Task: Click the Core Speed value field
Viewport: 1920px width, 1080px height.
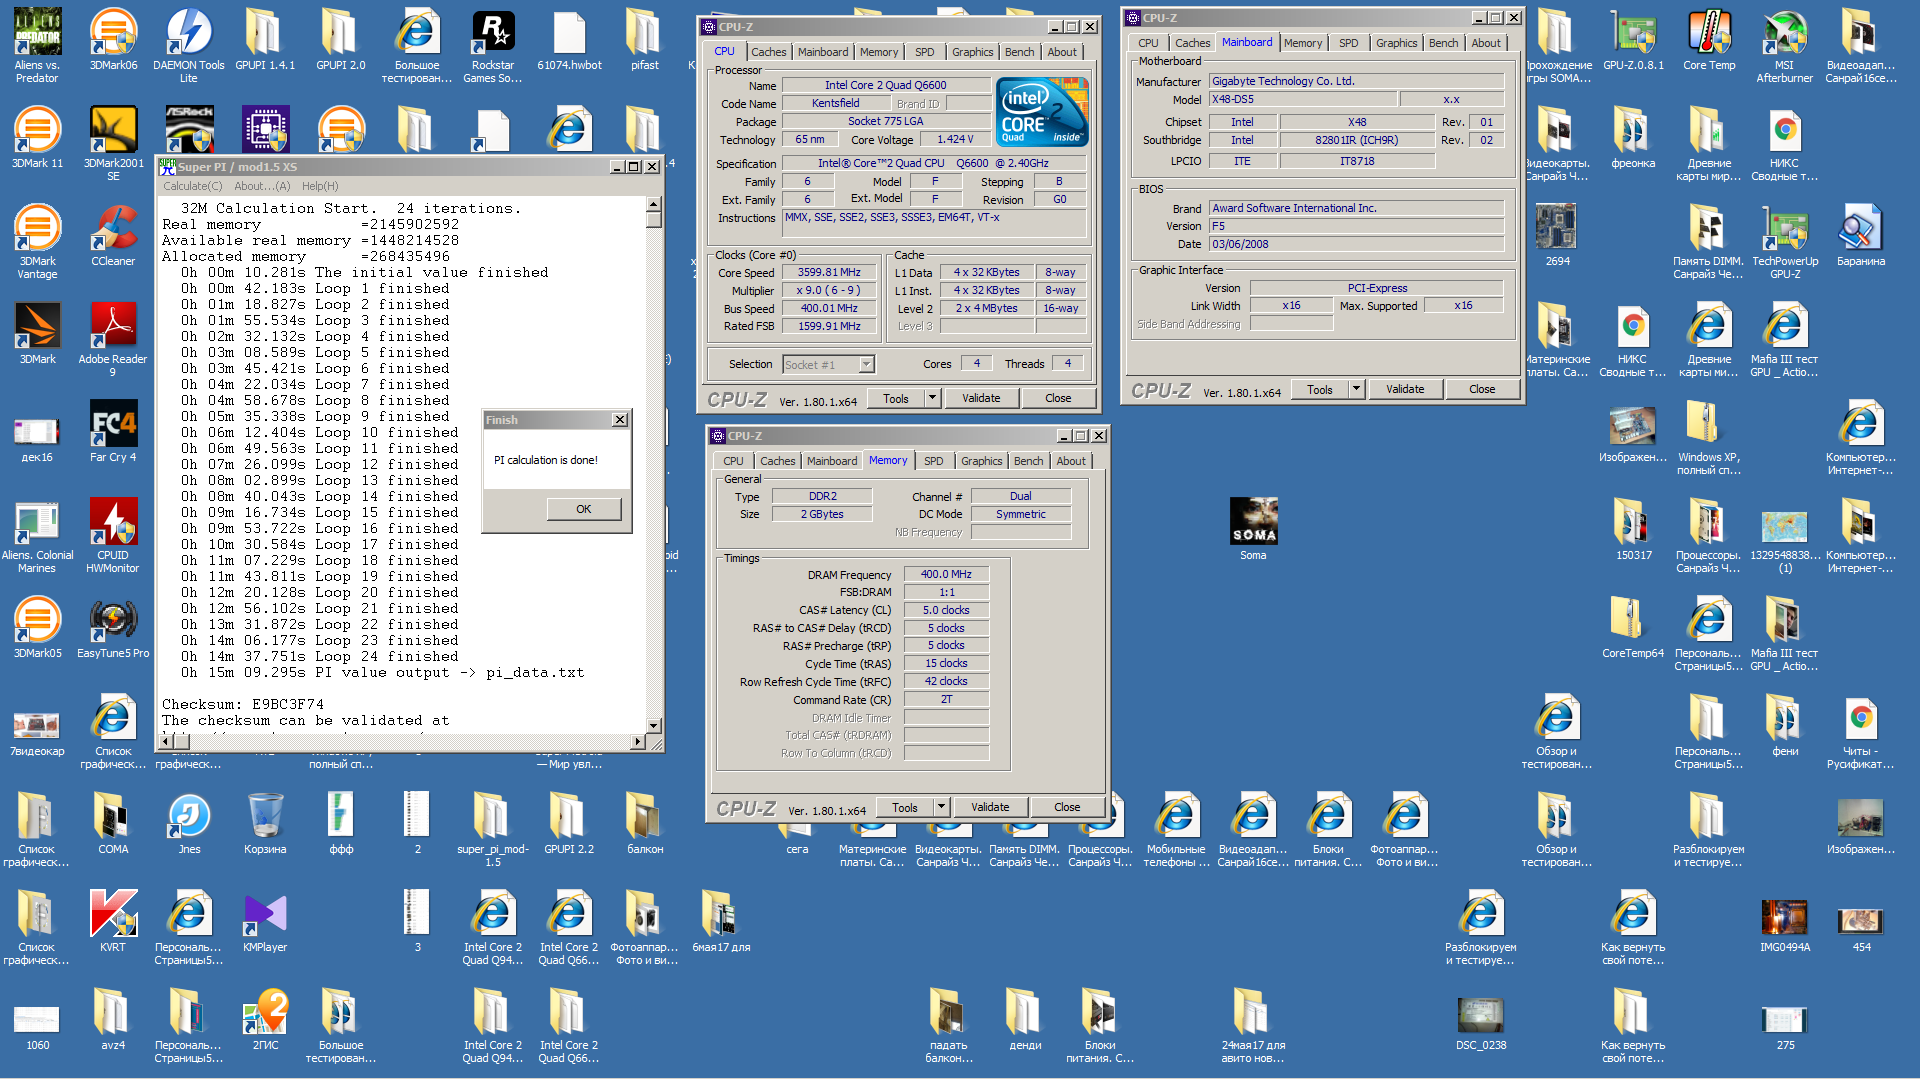Action: pyautogui.click(x=829, y=272)
